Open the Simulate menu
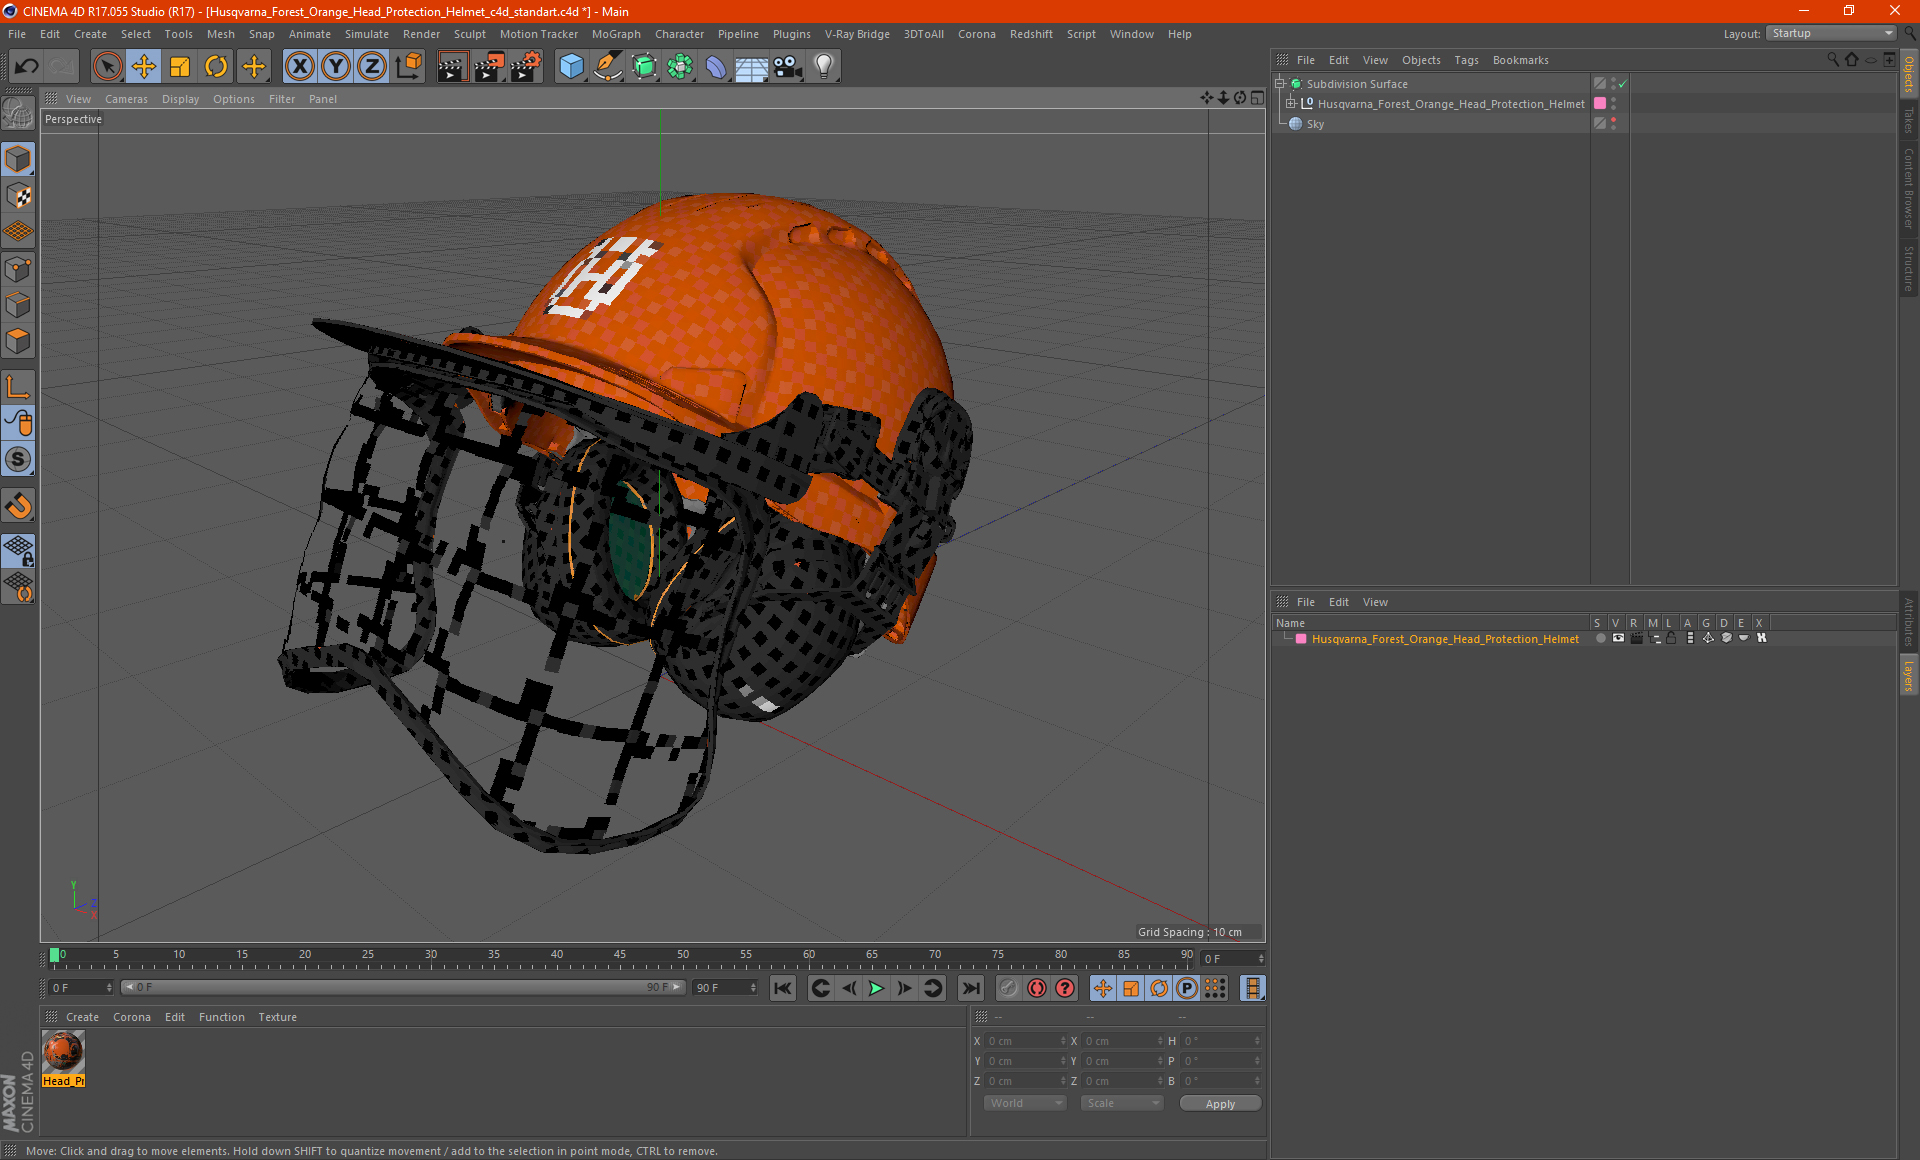Screen dimensions: 1920x1160 point(366,34)
